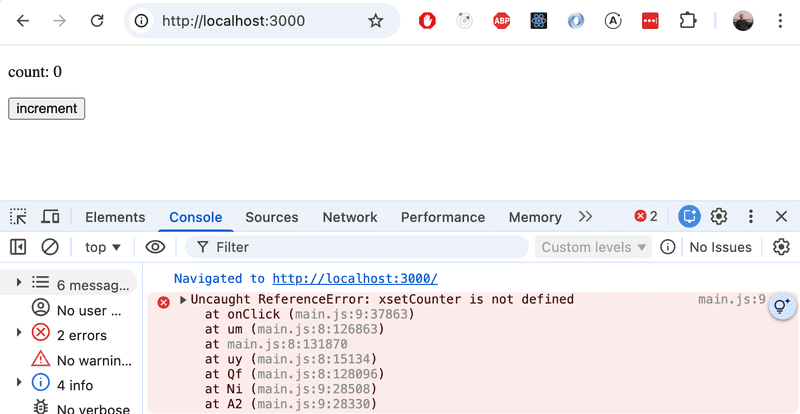Toggle the device toolbar icon
Viewport: 800px width, 414px height.
[x=50, y=217]
